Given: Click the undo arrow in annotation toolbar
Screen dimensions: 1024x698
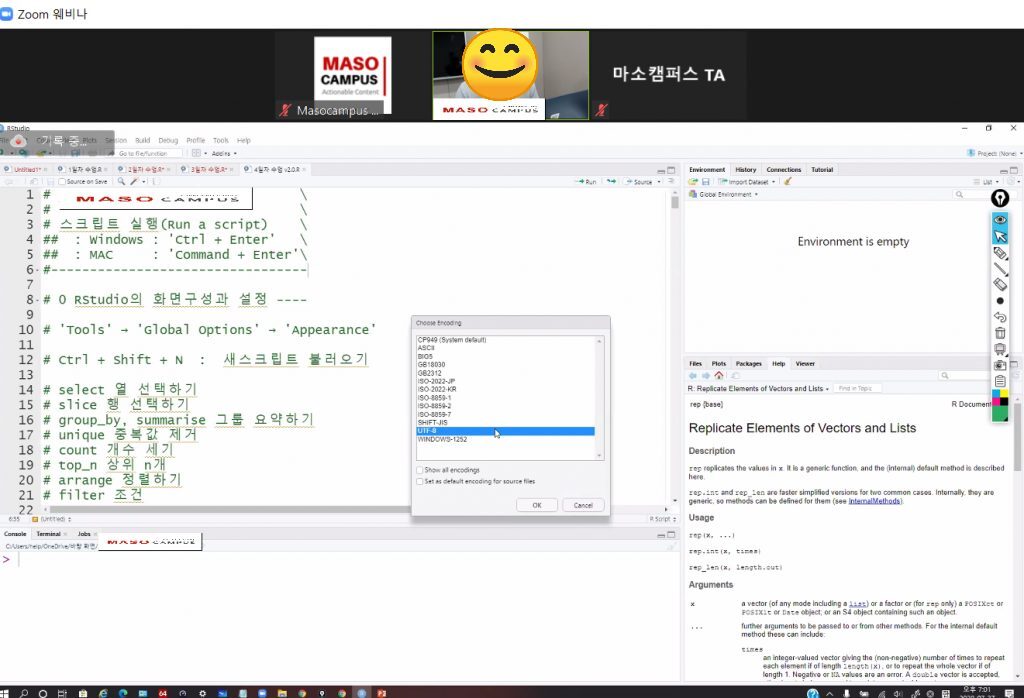Looking at the screenshot, I should click(x=1000, y=317).
